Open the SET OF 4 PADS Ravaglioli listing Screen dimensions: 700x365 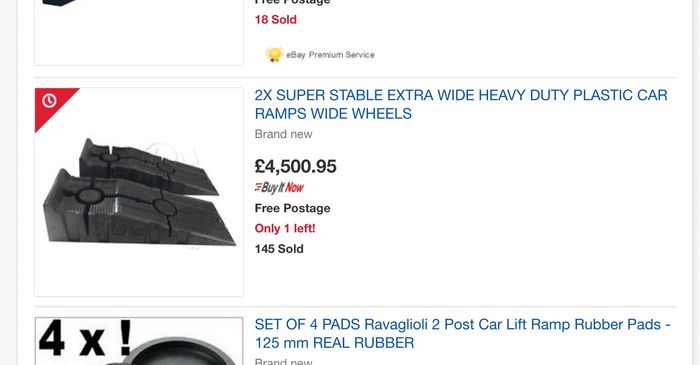462,333
